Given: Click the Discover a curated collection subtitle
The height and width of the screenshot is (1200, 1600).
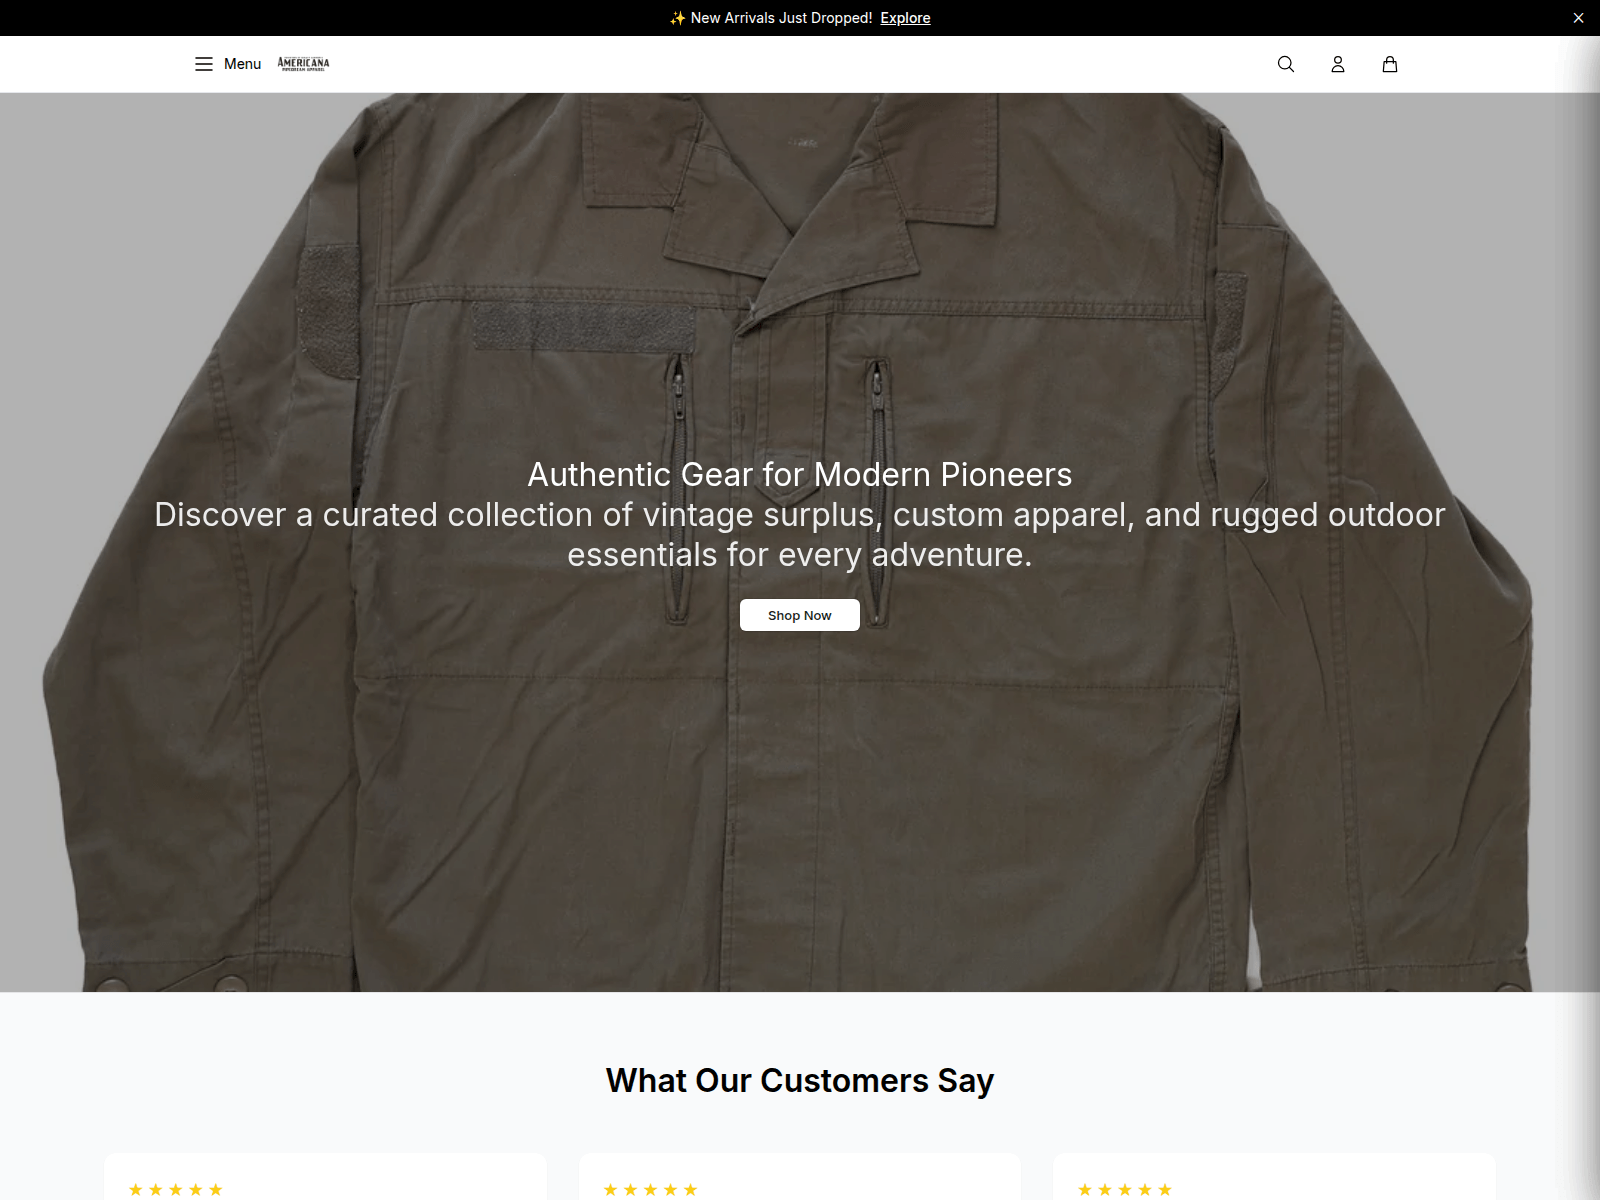Looking at the screenshot, I should pyautogui.click(x=800, y=534).
